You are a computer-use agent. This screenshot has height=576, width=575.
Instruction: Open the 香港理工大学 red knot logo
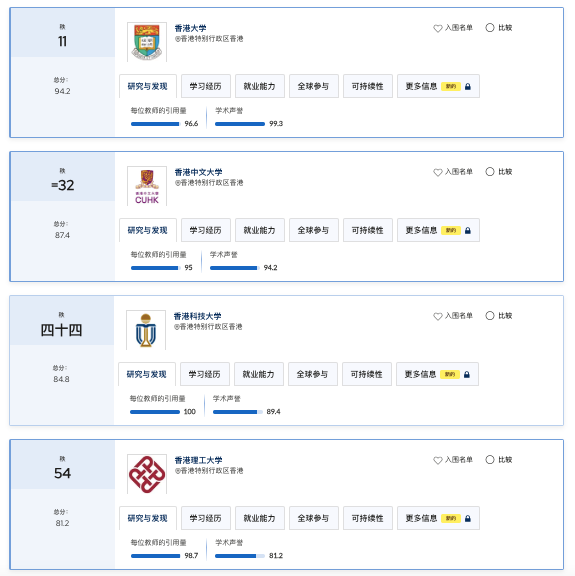147,474
